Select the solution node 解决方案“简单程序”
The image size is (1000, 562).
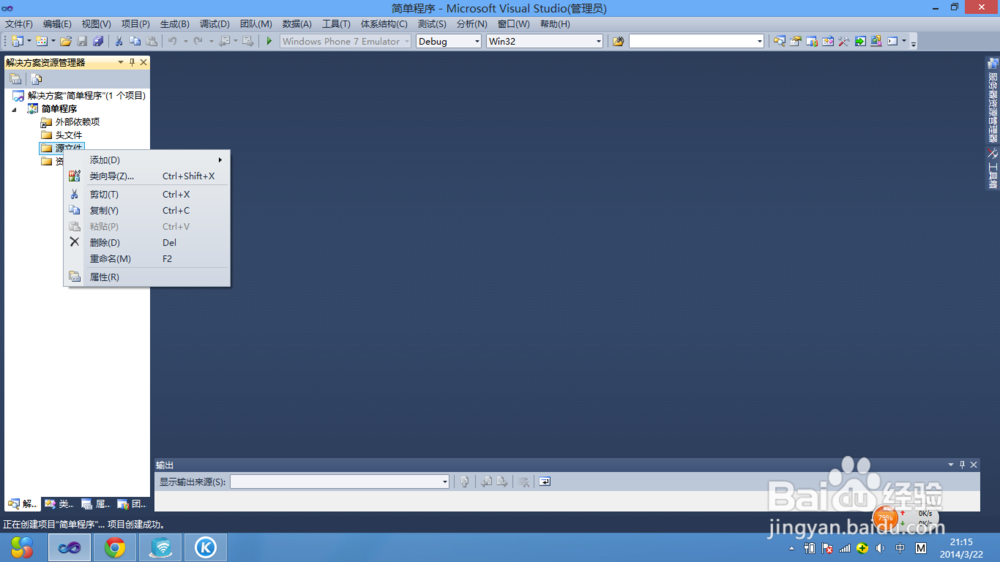click(x=80, y=96)
